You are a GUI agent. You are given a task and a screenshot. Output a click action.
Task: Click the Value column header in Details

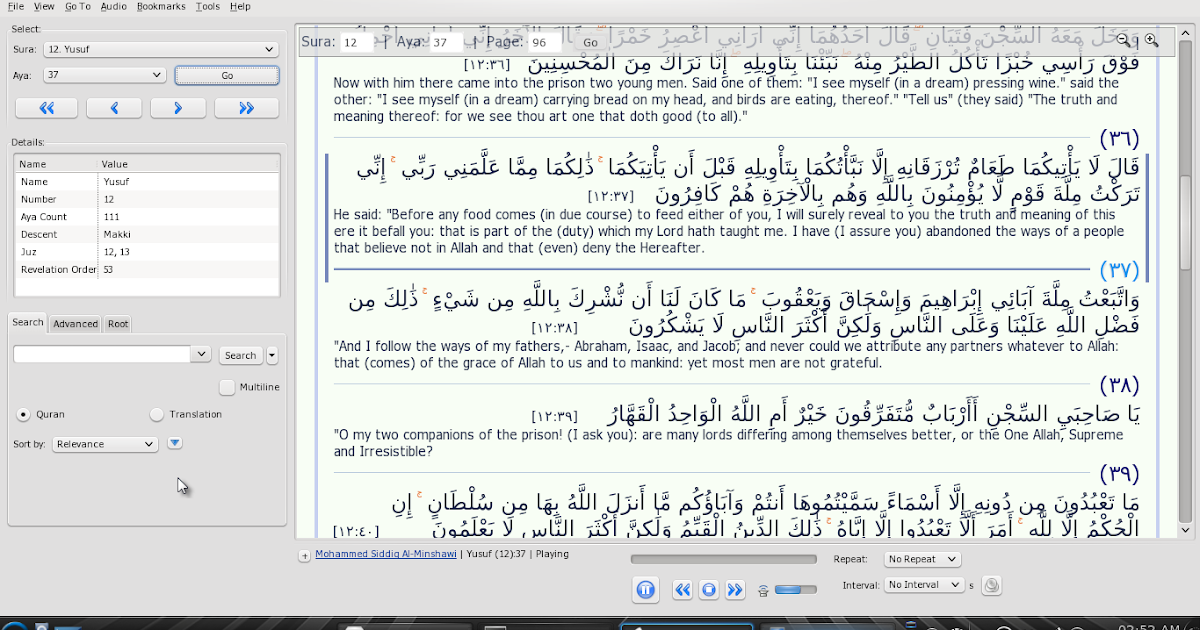coord(188,164)
